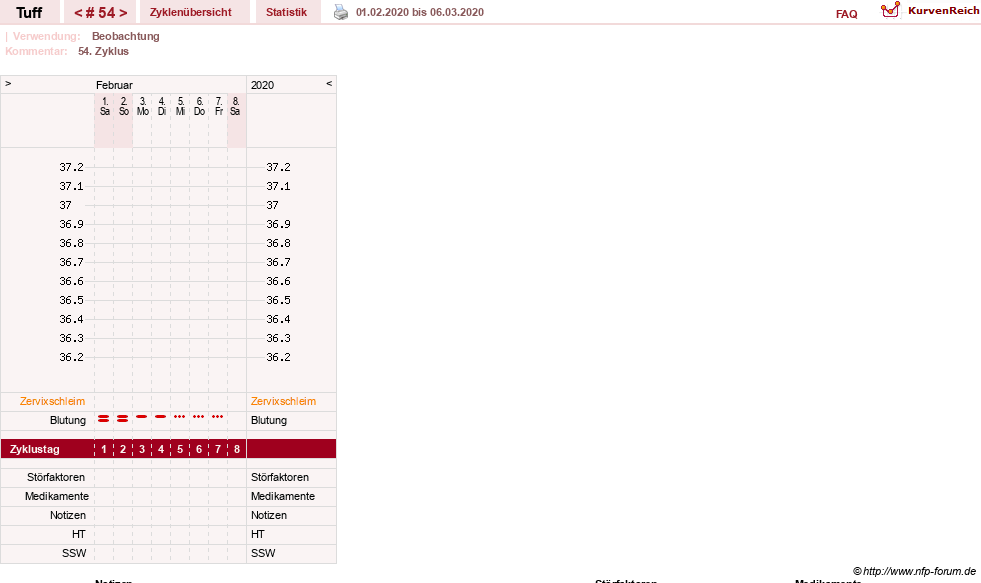
Task: Click the right Notizen row label
Action: coord(269,515)
